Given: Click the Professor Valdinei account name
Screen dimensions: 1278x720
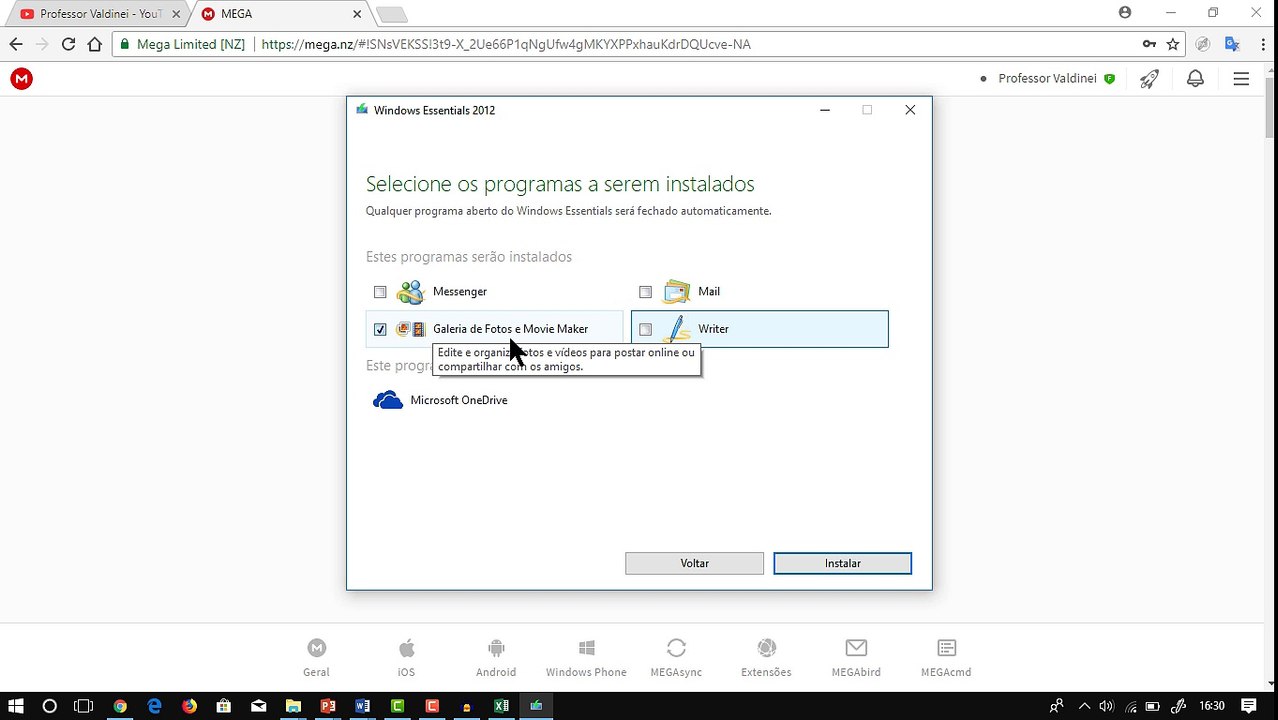Looking at the screenshot, I should [x=1047, y=78].
